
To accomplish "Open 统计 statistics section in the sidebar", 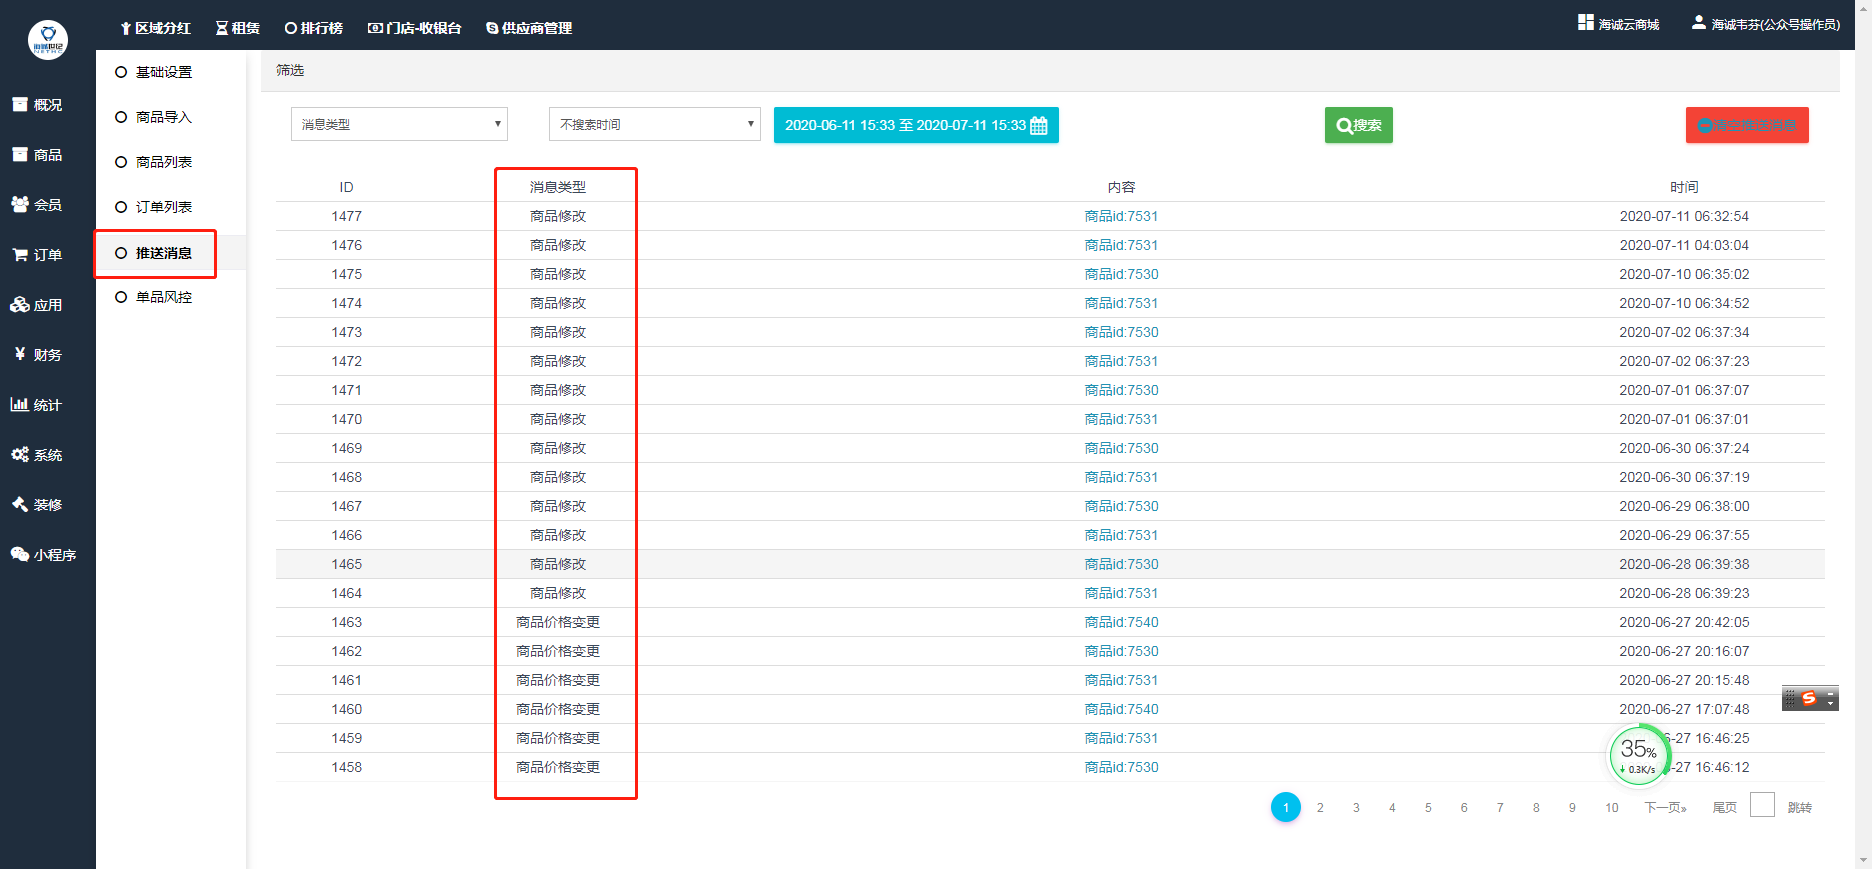I will click(x=37, y=405).
